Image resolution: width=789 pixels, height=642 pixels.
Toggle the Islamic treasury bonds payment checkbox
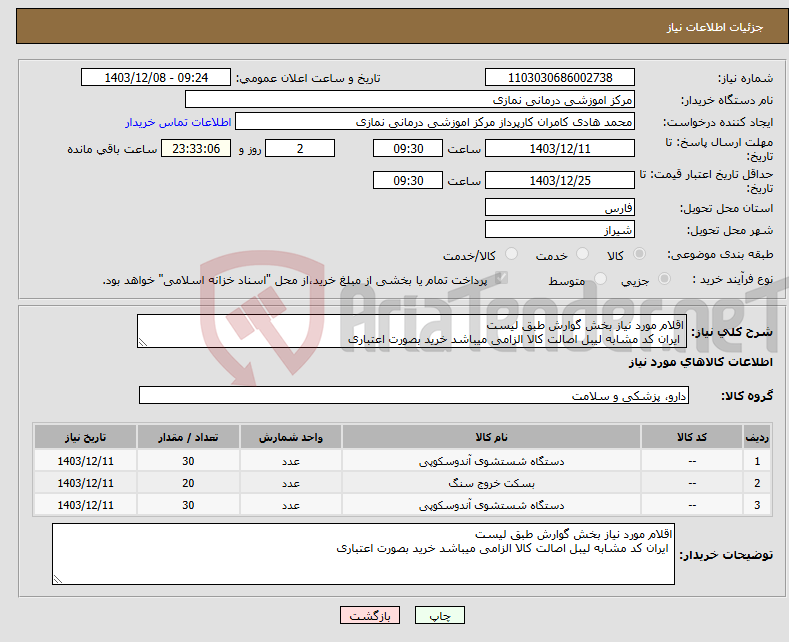pyautogui.click(x=501, y=278)
